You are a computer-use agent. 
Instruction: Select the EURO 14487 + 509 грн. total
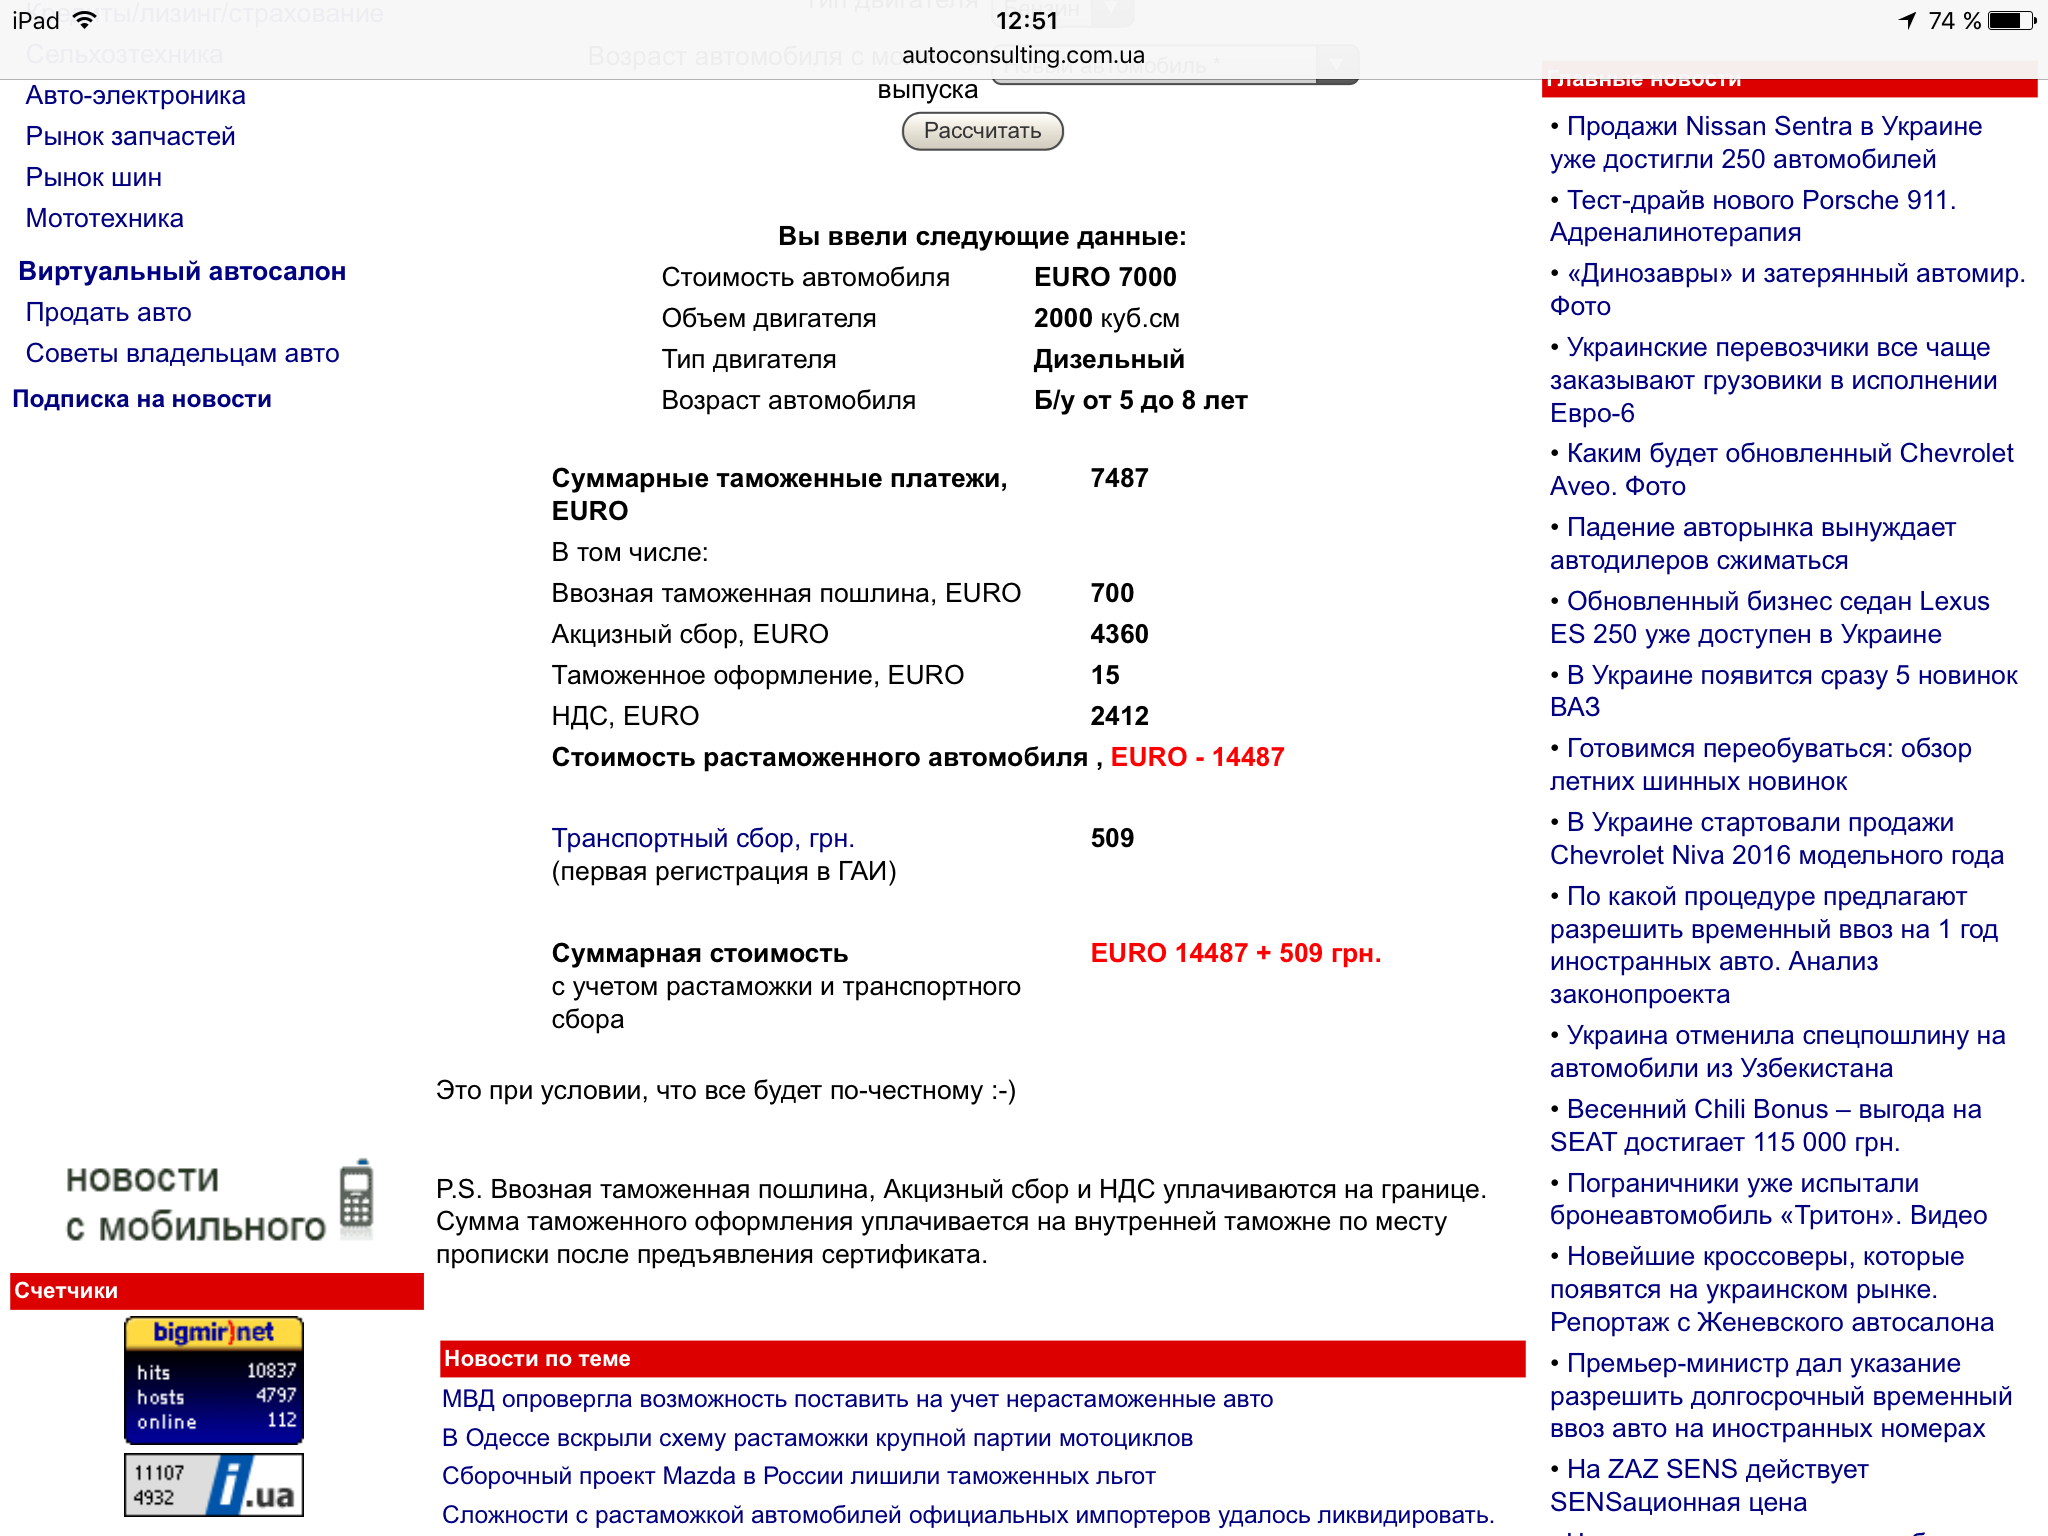click(1236, 953)
